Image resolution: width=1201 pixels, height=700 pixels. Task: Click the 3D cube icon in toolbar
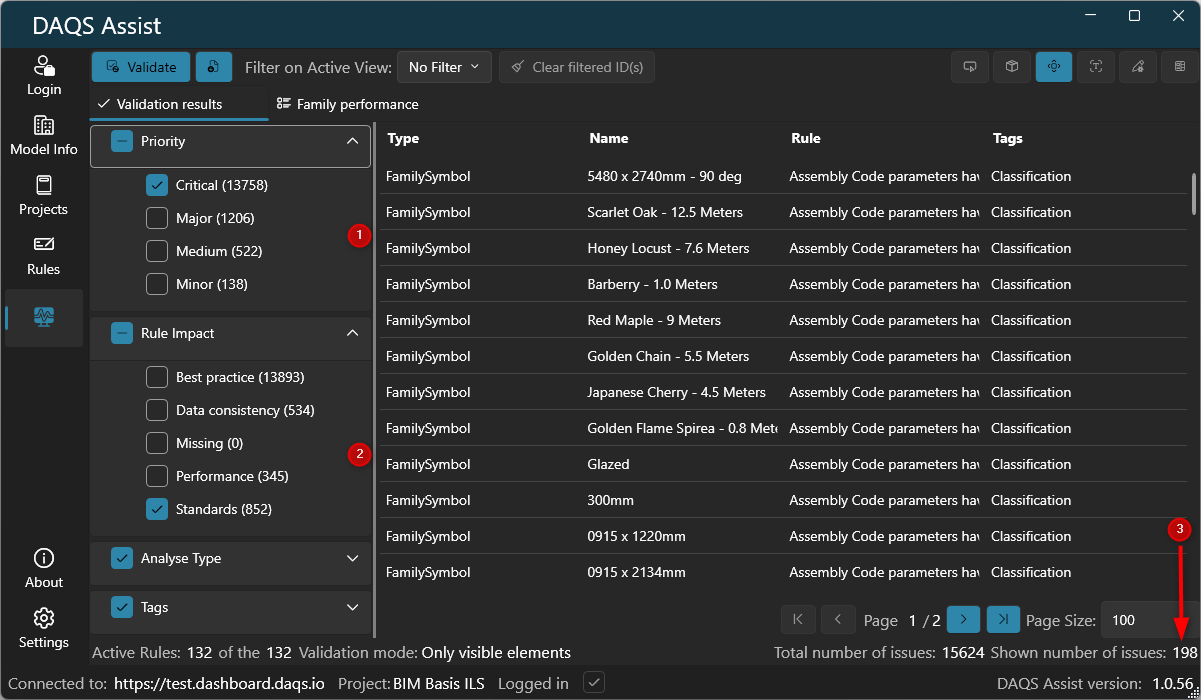[1012, 67]
